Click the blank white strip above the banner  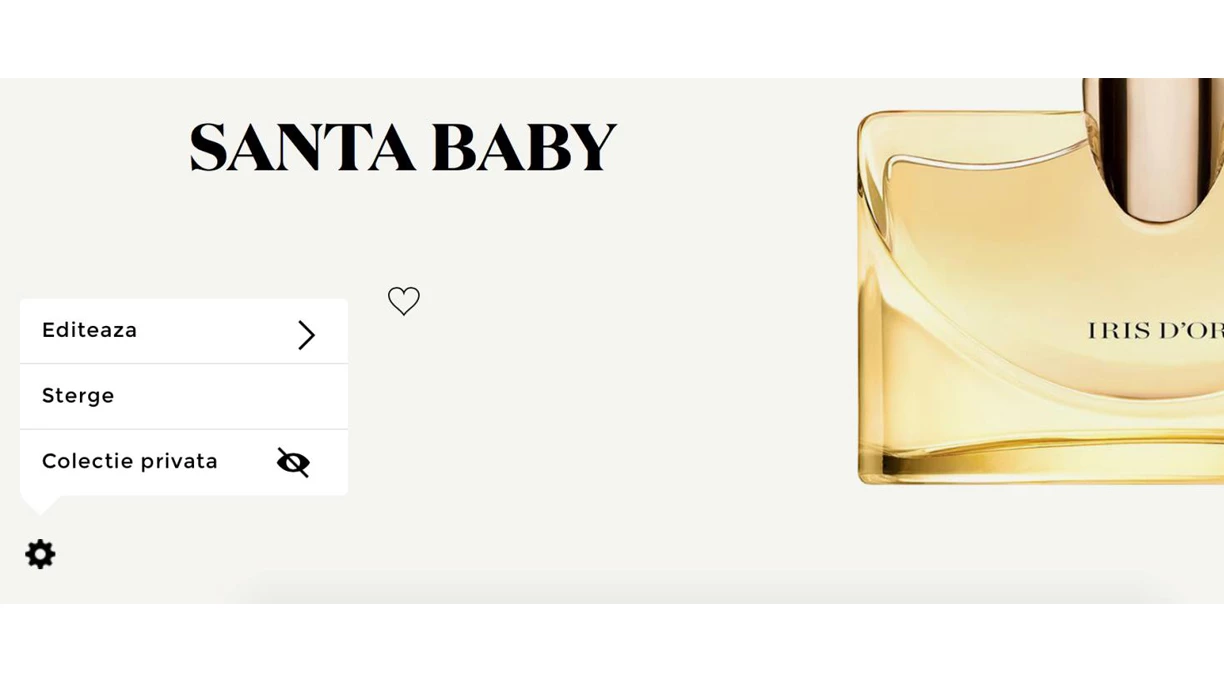(612, 39)
